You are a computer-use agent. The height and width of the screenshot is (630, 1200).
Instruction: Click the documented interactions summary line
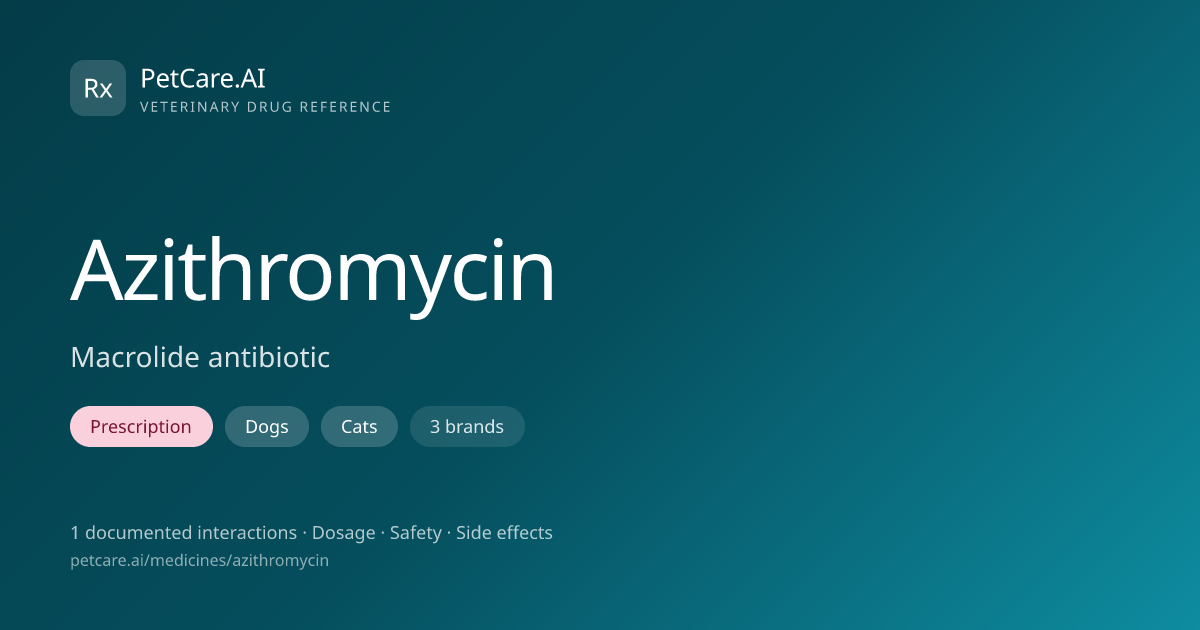(x=311, y=533)
